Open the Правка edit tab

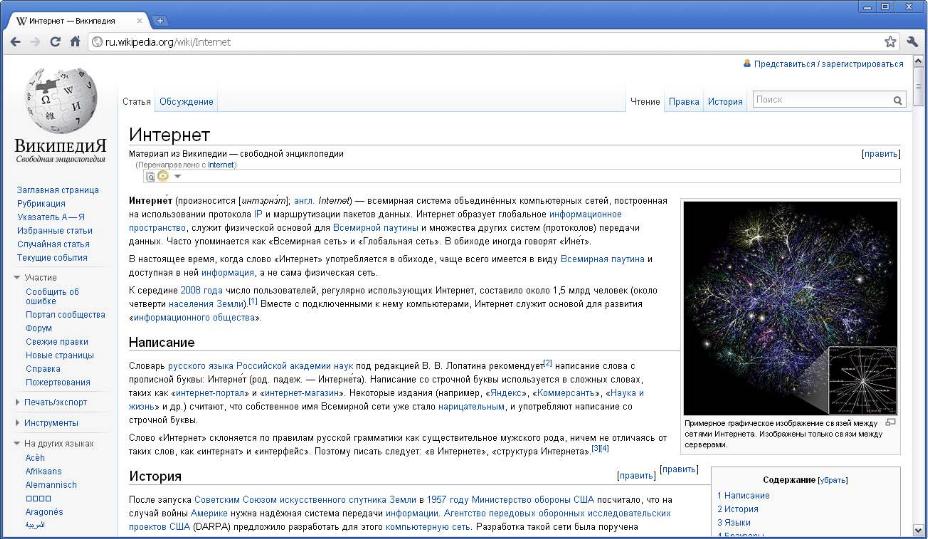(684, 102)
